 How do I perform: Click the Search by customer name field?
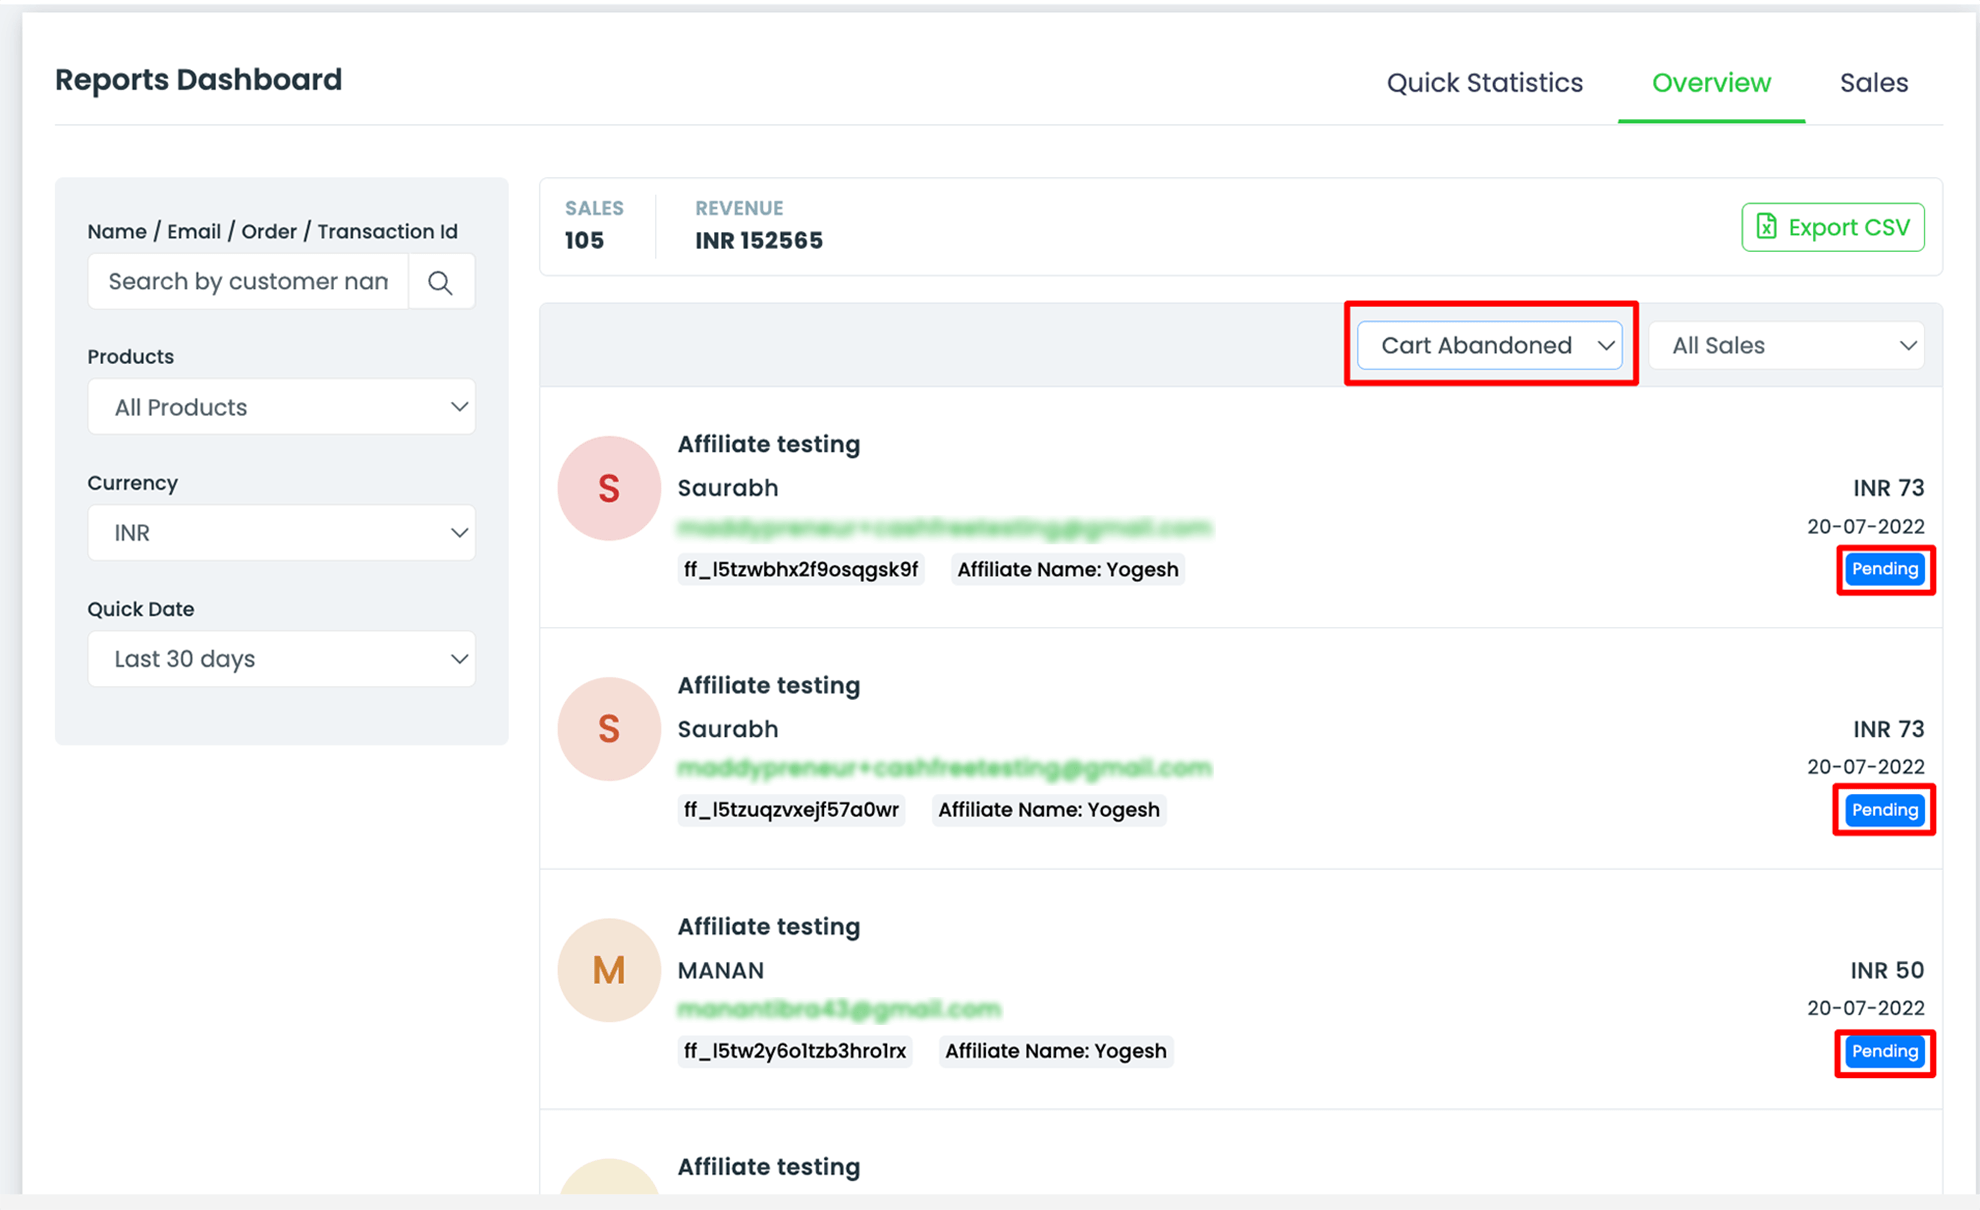[248, 282]
